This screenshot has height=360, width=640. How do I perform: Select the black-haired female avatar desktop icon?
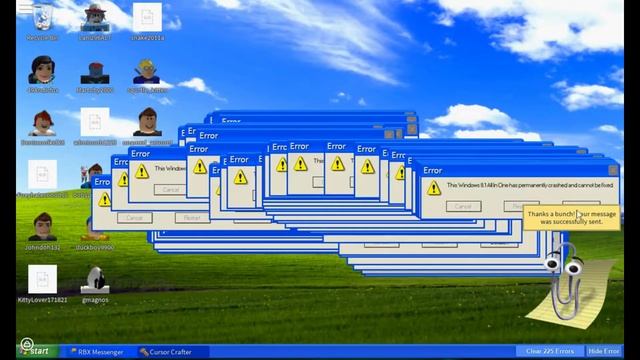coord(42,70)
